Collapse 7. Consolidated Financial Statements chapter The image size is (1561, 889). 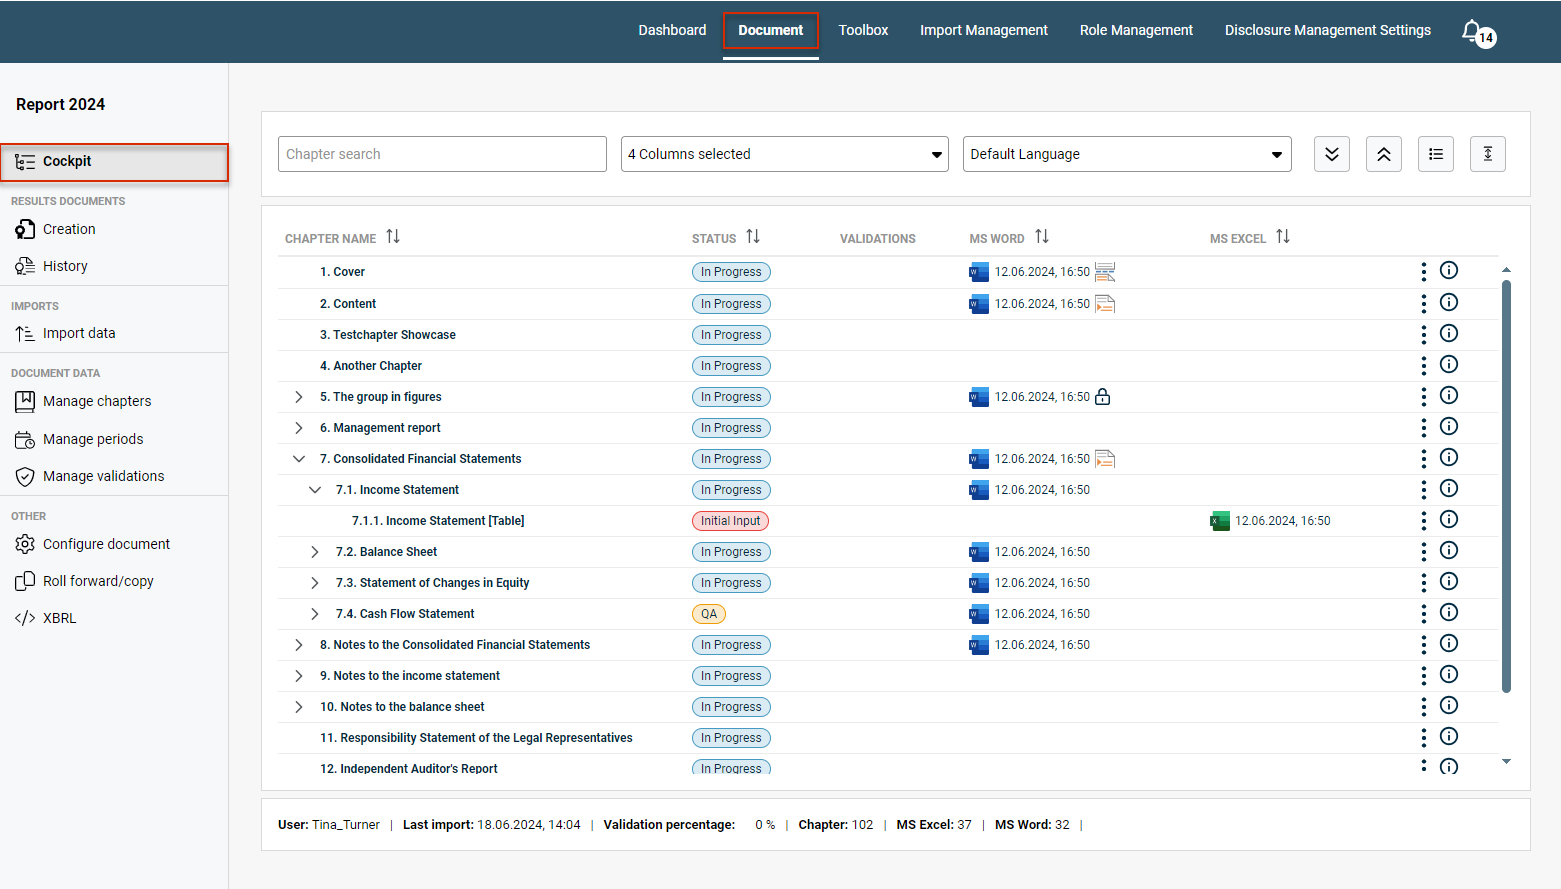pyautogui.click(x=298, y=459)
